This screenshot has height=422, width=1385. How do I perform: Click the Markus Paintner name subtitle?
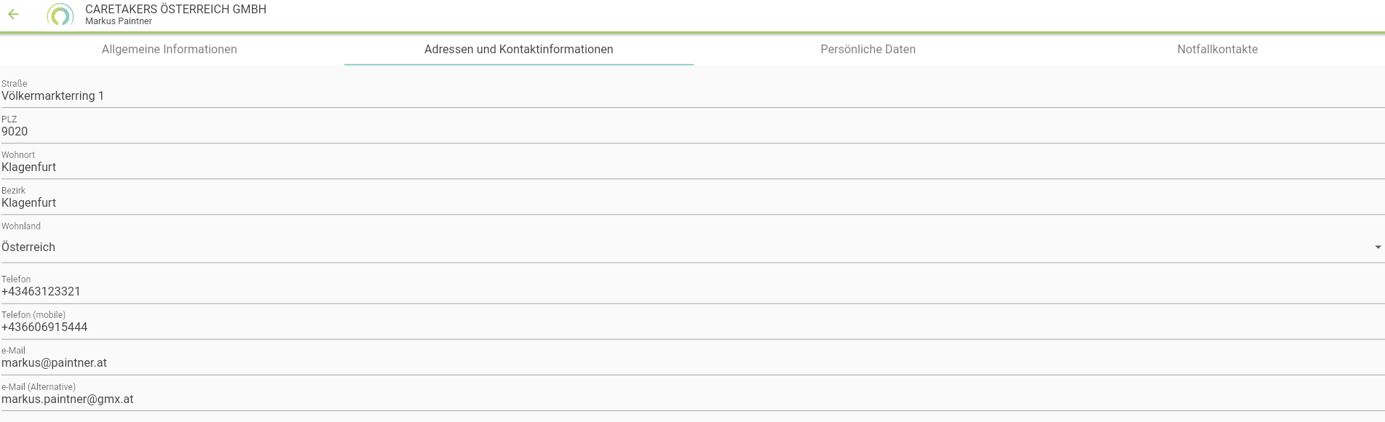tap(119, 22)
